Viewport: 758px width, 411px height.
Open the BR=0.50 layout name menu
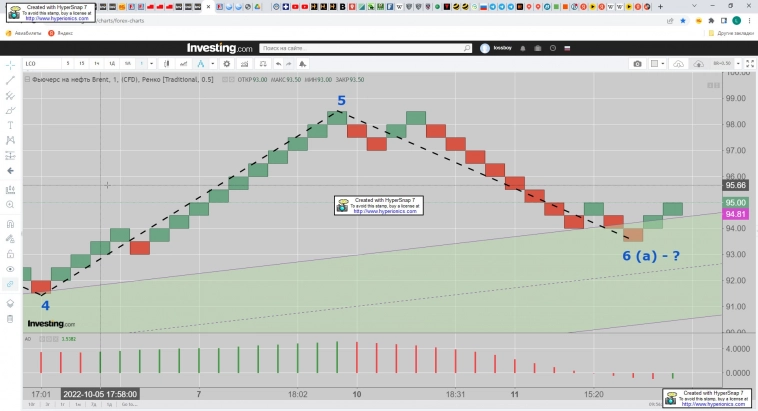[722, 63]
